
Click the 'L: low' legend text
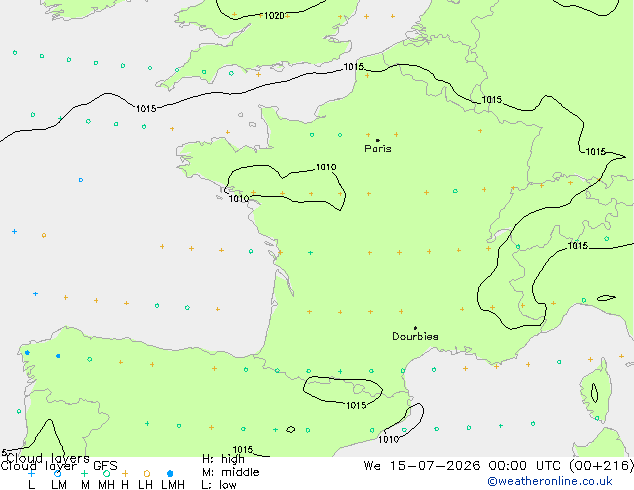[219, 485]
